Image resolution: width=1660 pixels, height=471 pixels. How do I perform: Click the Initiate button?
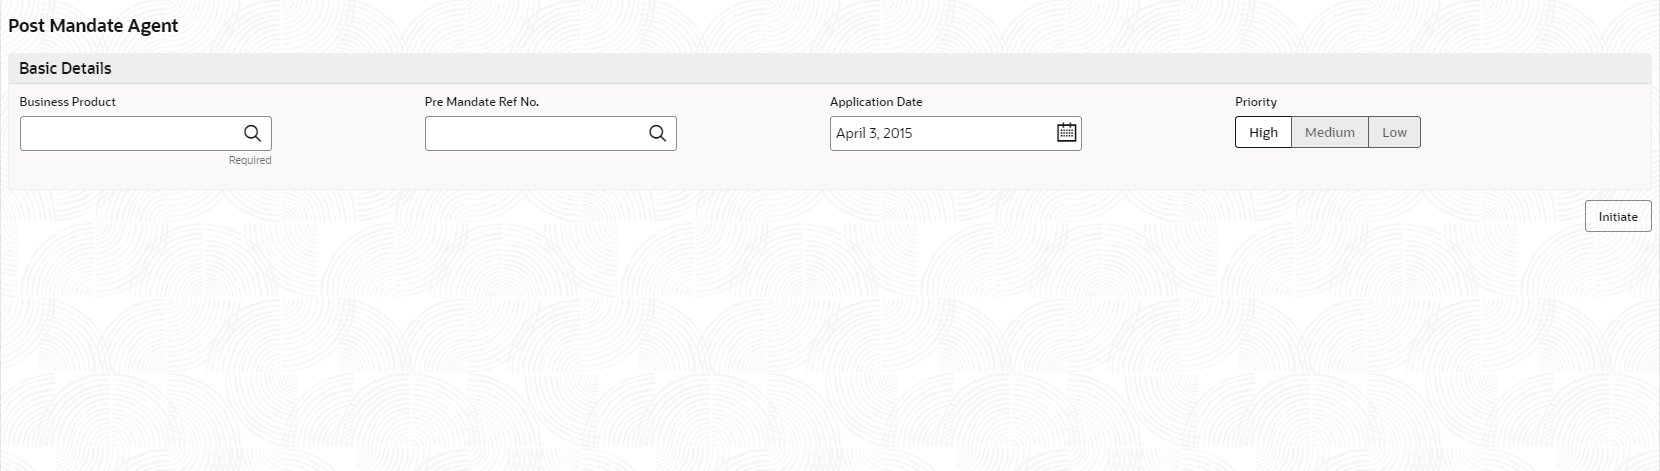tap(1617, 216)
